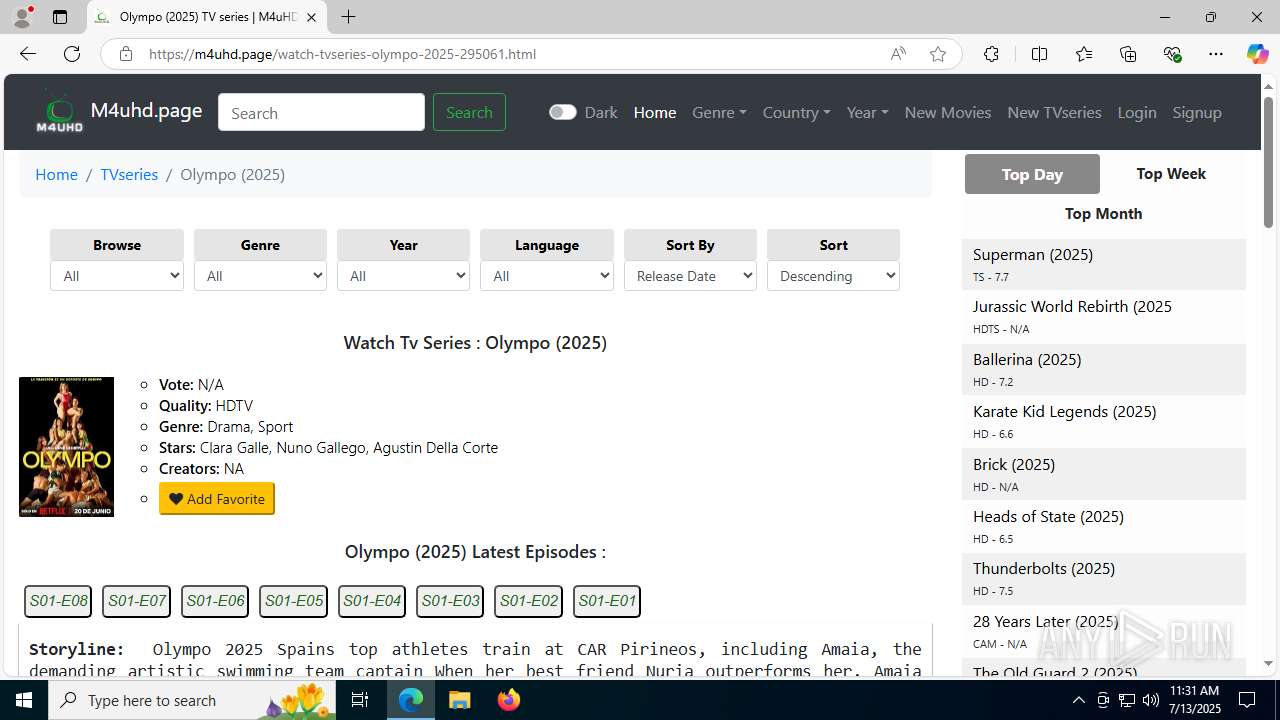
Task: Open New Movies nav link
Action: click(948, 112)
